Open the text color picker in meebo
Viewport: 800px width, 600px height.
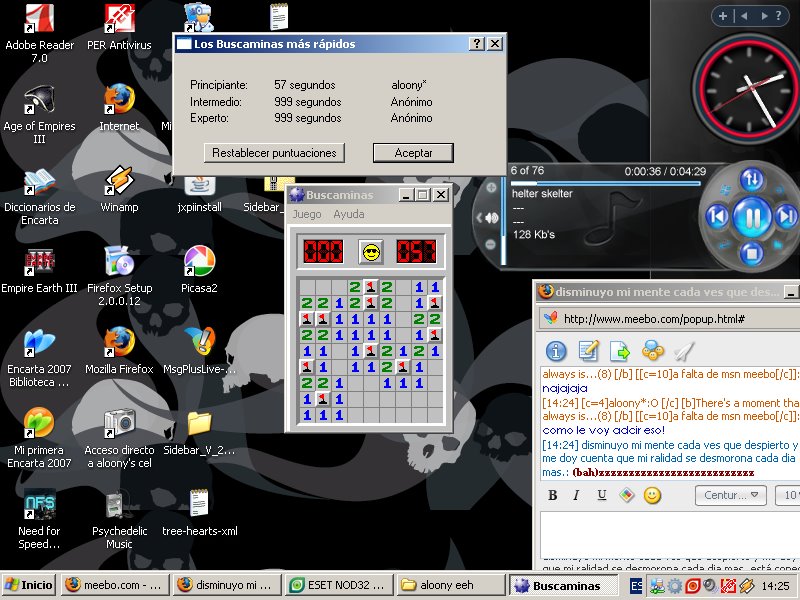point(627,495)
